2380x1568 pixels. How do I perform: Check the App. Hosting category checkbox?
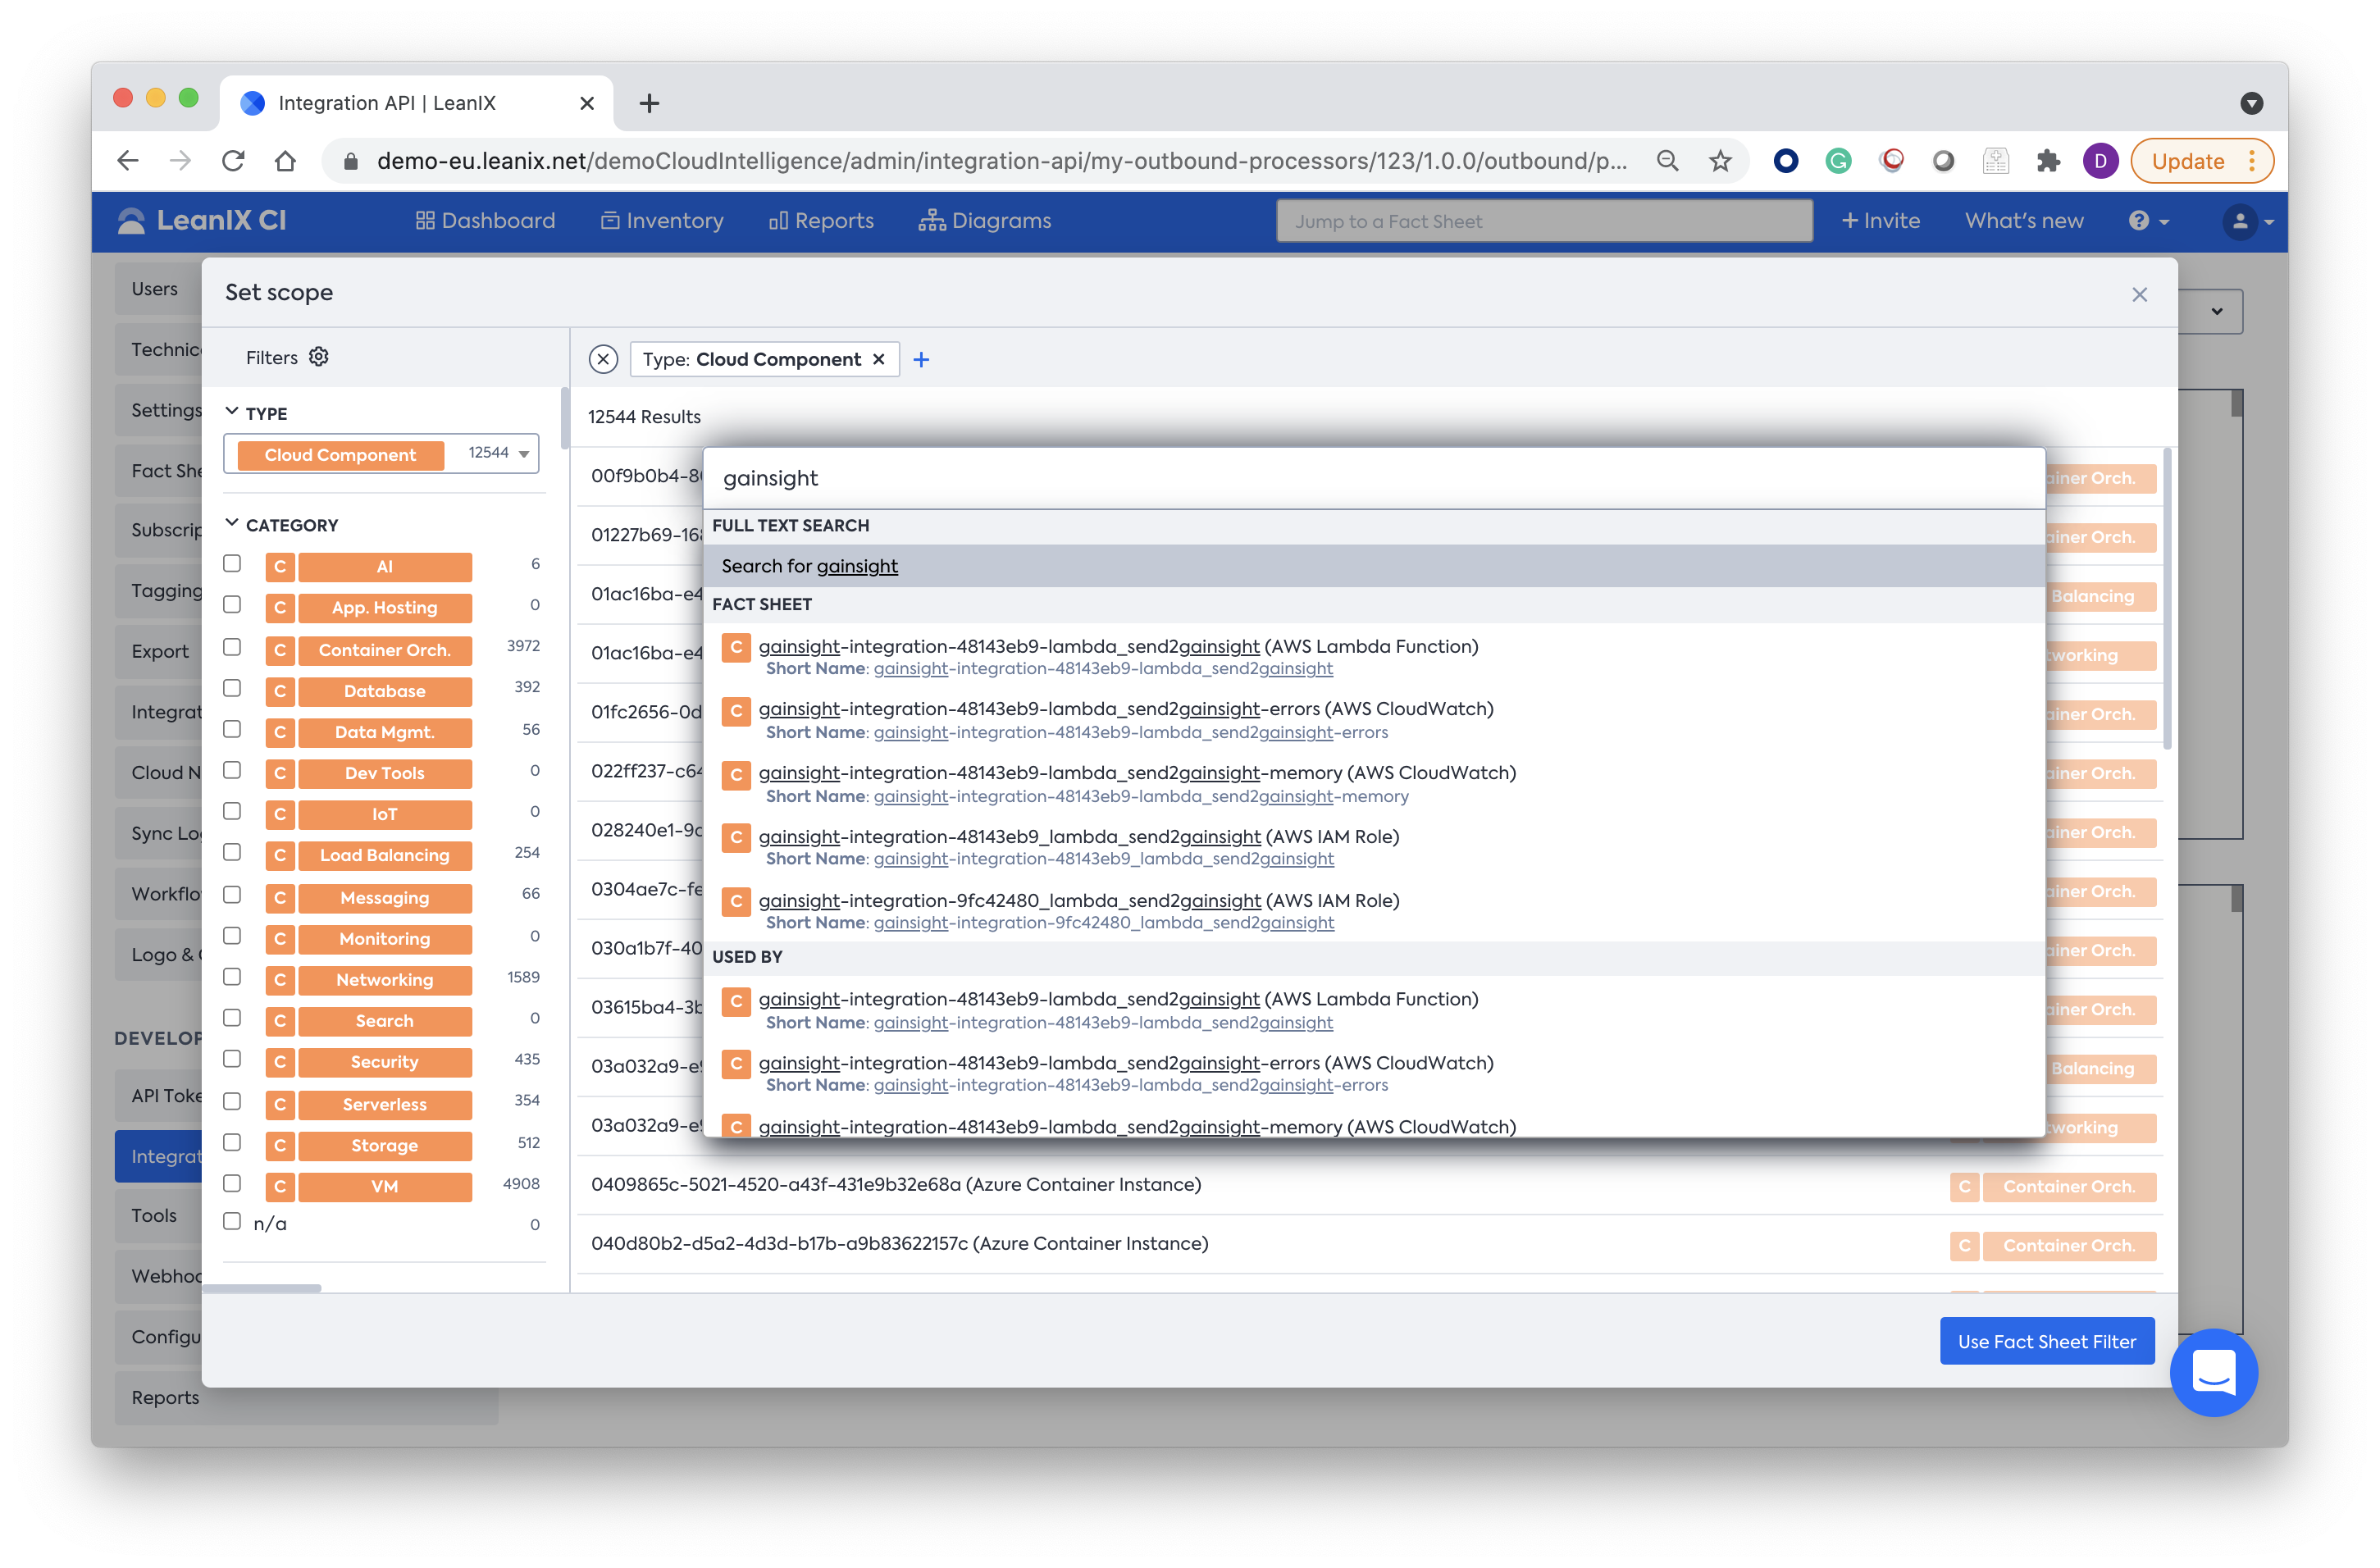click(232, 605)
